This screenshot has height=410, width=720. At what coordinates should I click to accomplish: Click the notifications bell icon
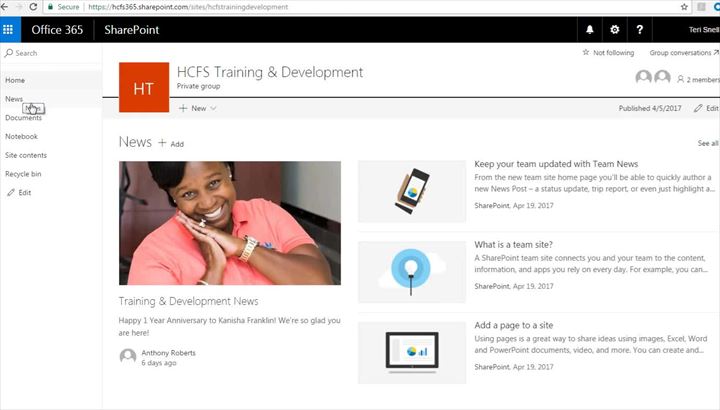point(590,30)
